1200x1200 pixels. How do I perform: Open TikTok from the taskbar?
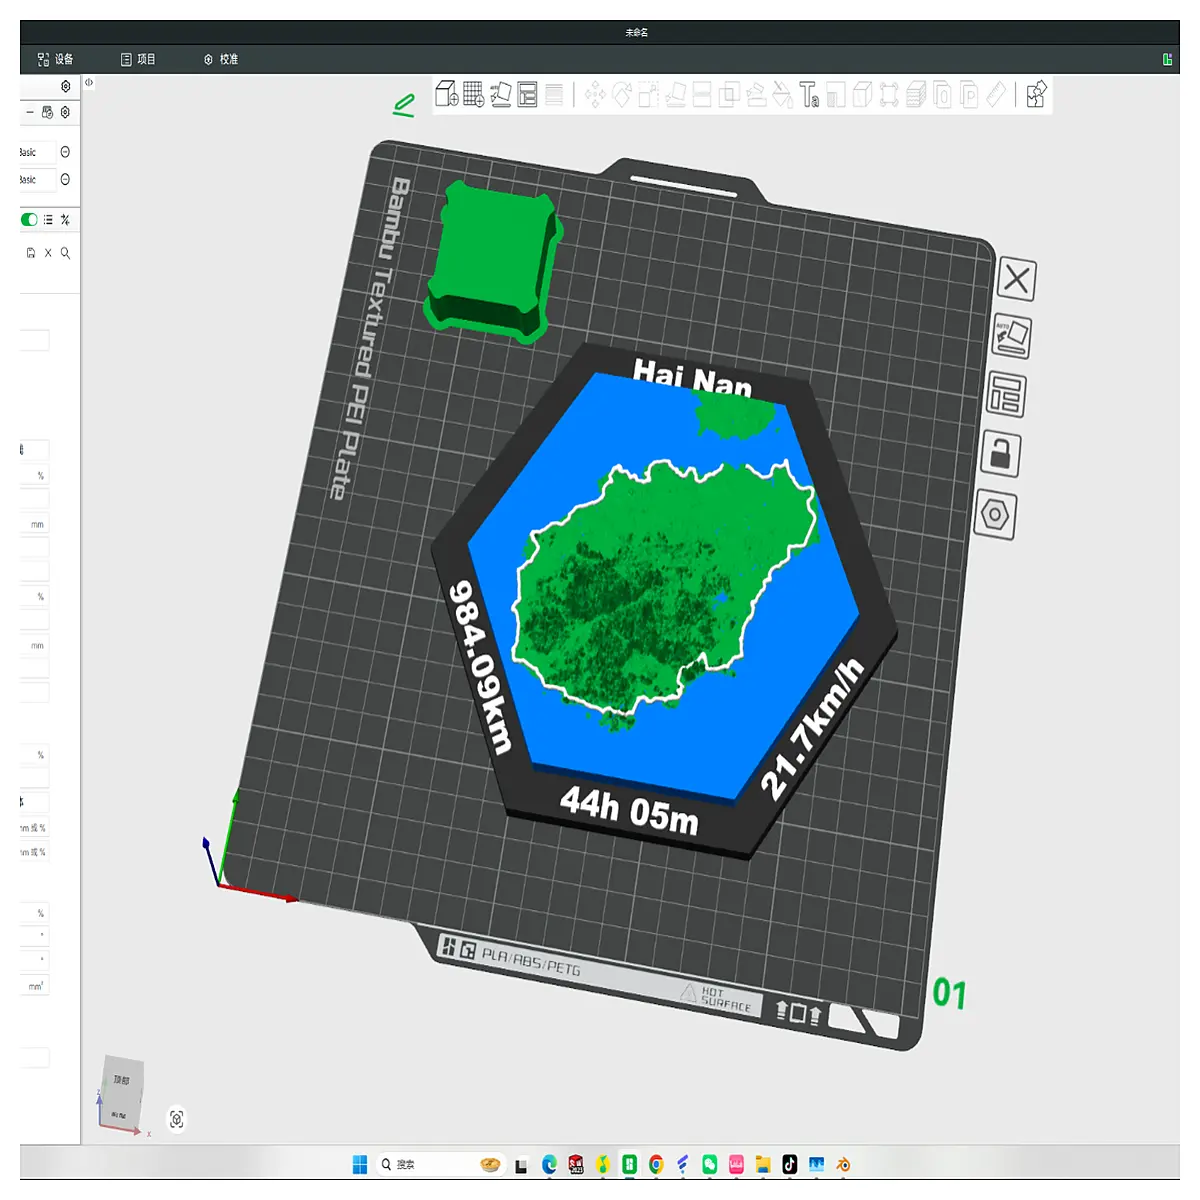click(789, 1164)
